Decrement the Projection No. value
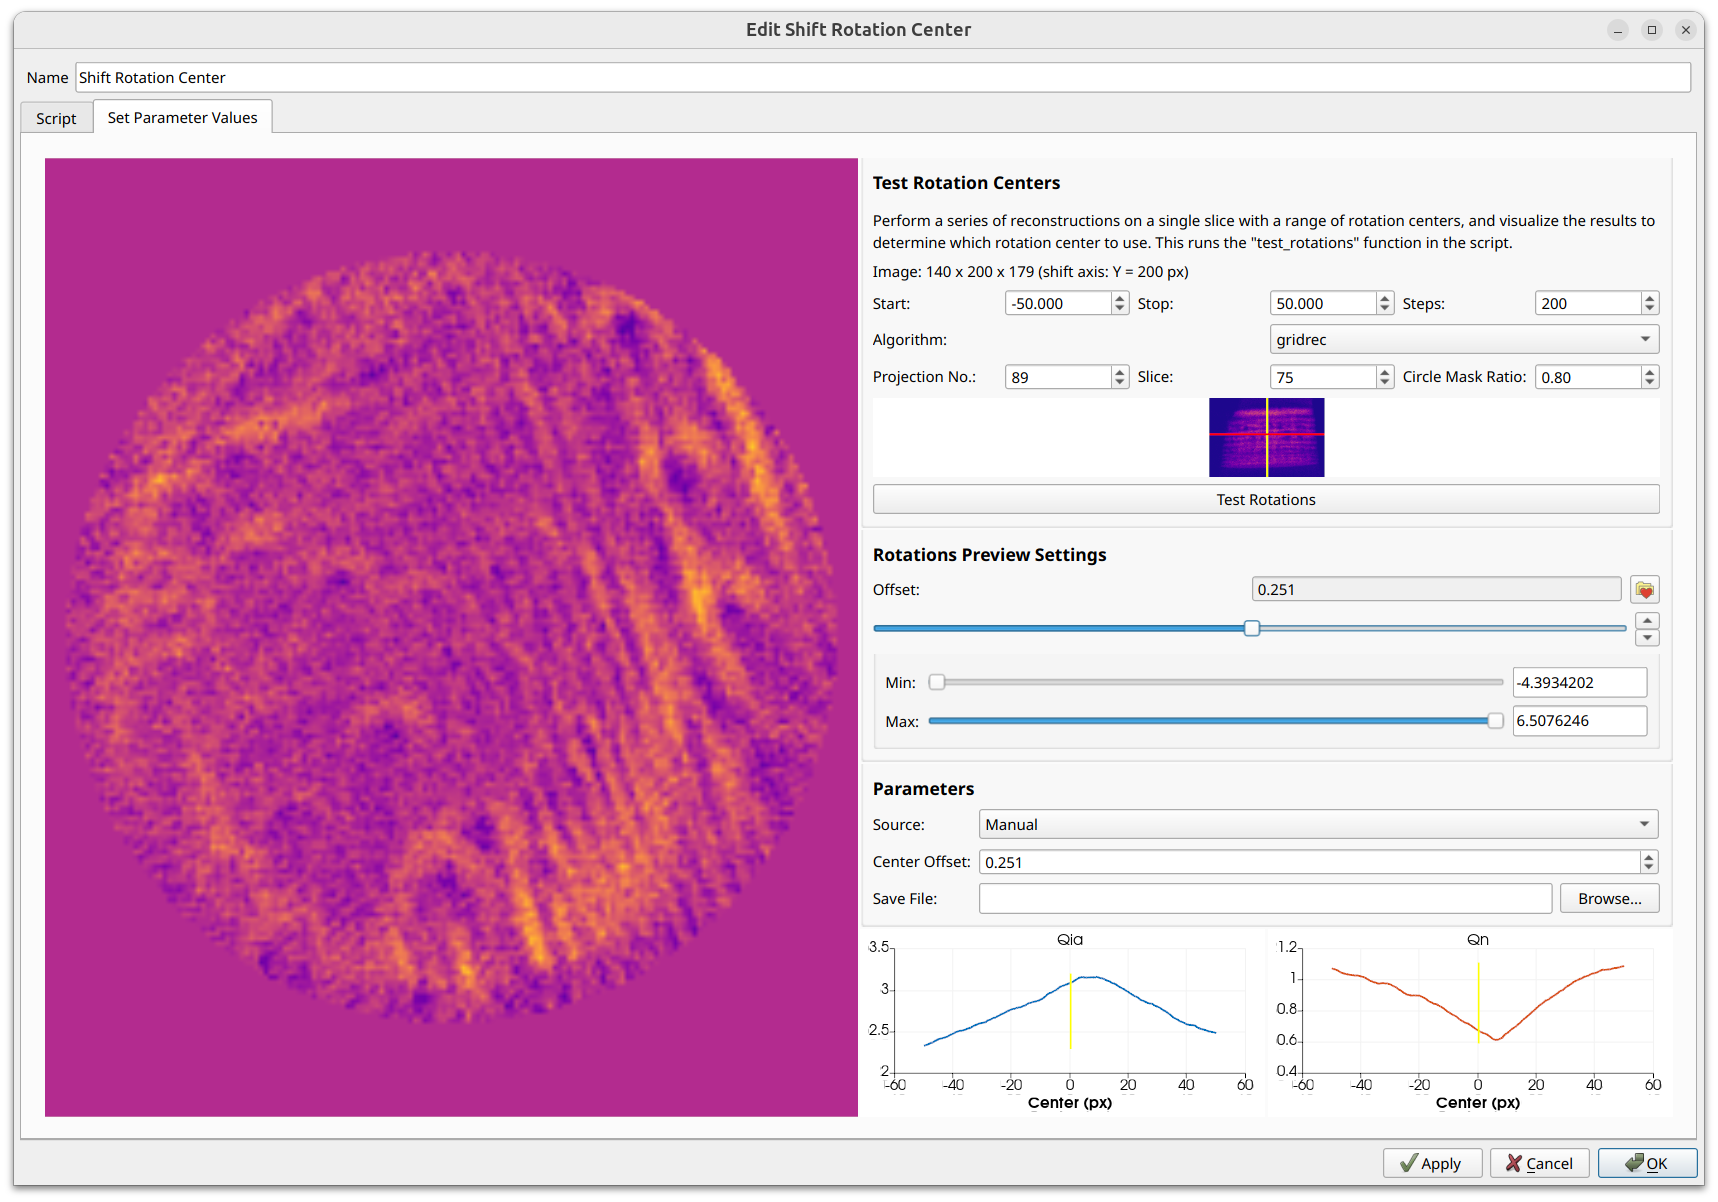1718x1202 pixels. point(1120,383)
